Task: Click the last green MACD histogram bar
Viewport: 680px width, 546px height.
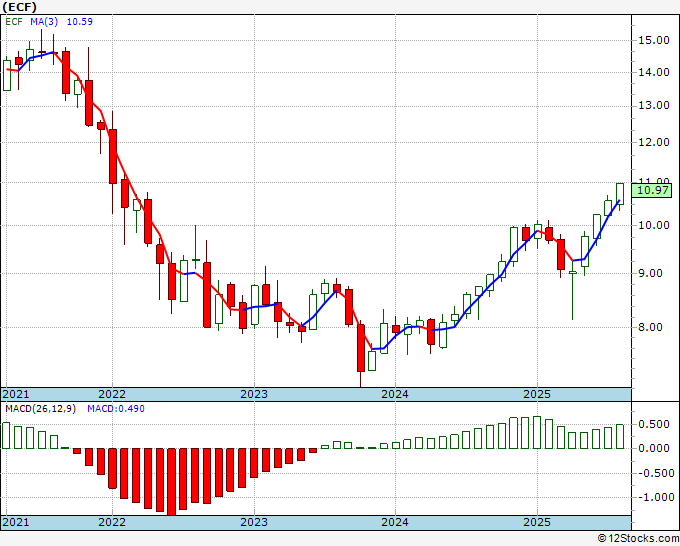Action: (x=620, y=436)
